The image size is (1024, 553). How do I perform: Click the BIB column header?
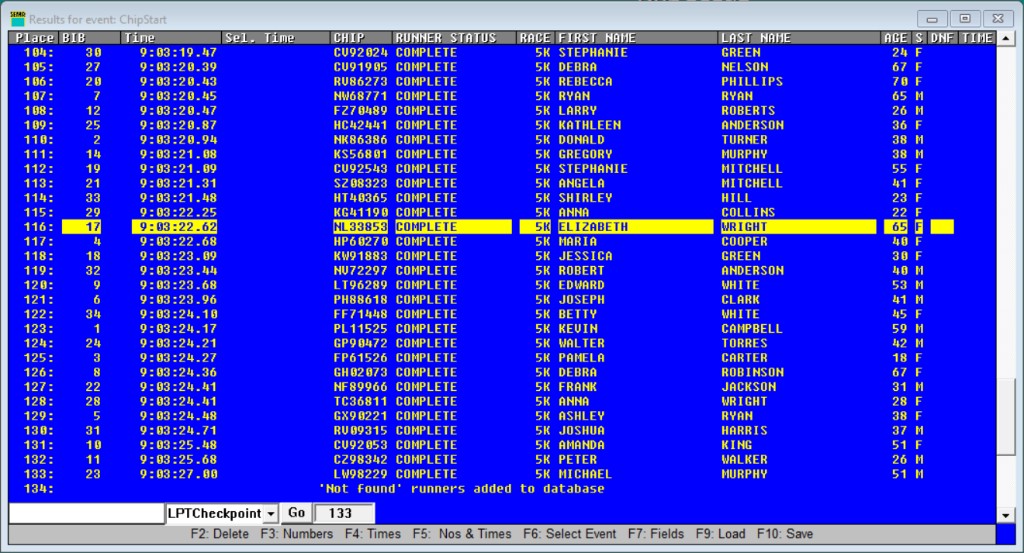point(90,38)
